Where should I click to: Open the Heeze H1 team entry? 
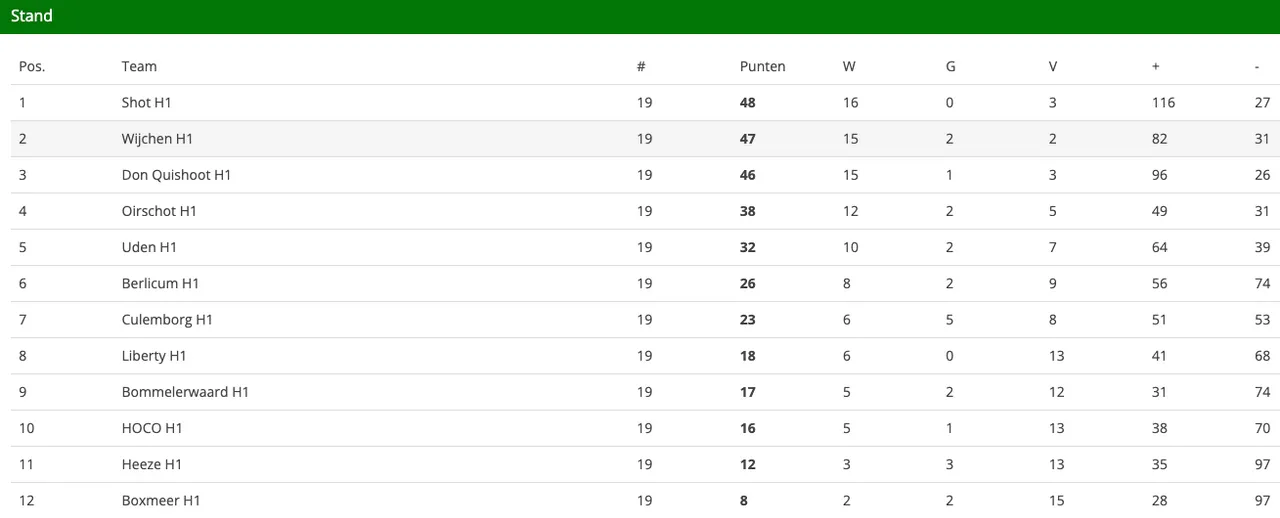pyautogui.click(x=152, y=464)
